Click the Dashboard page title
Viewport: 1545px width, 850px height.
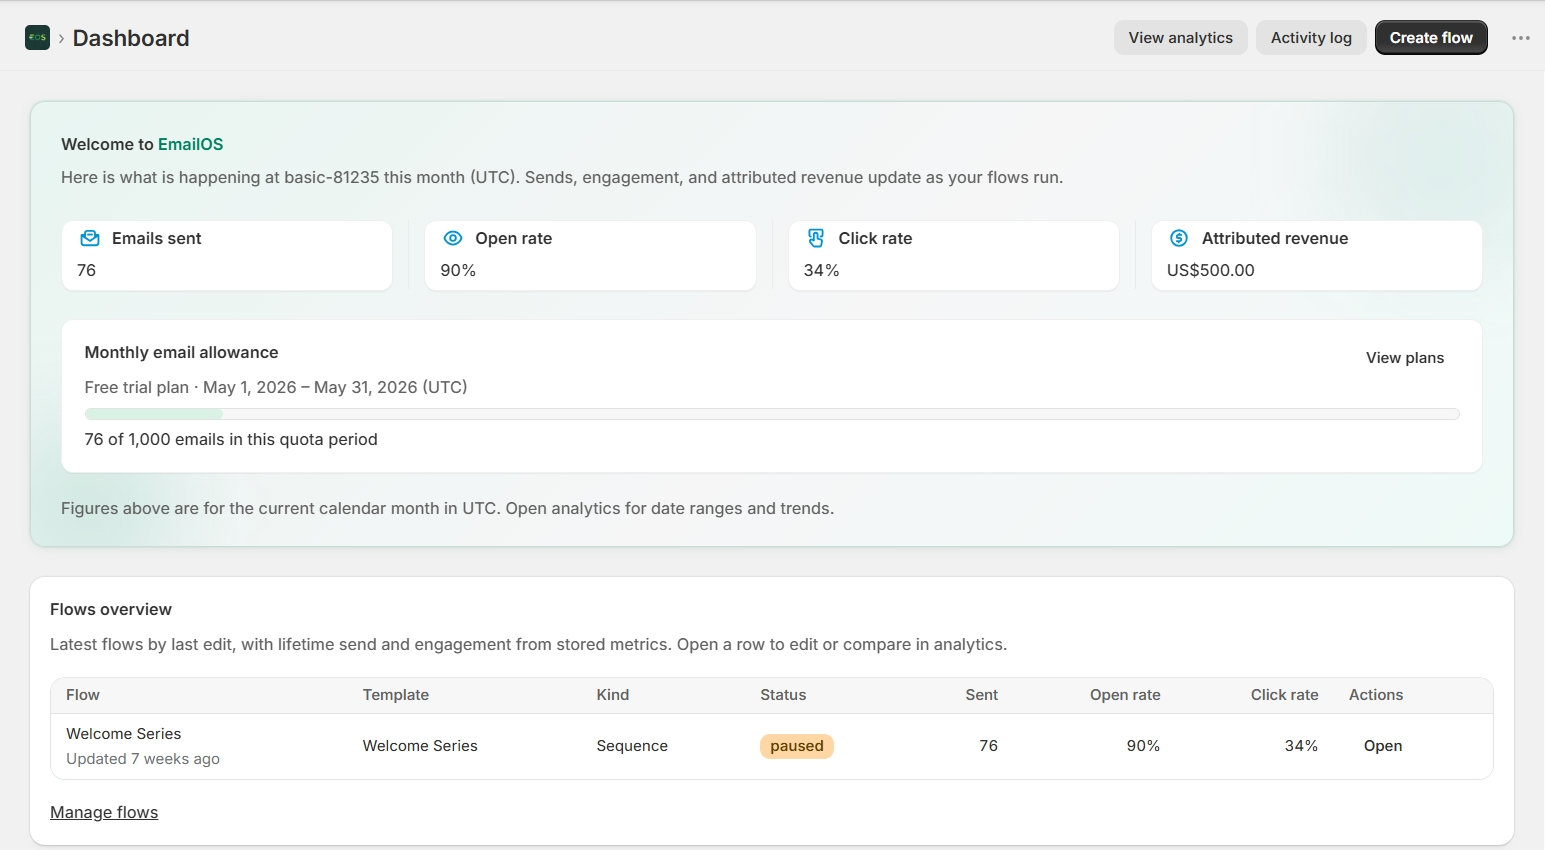131,38
